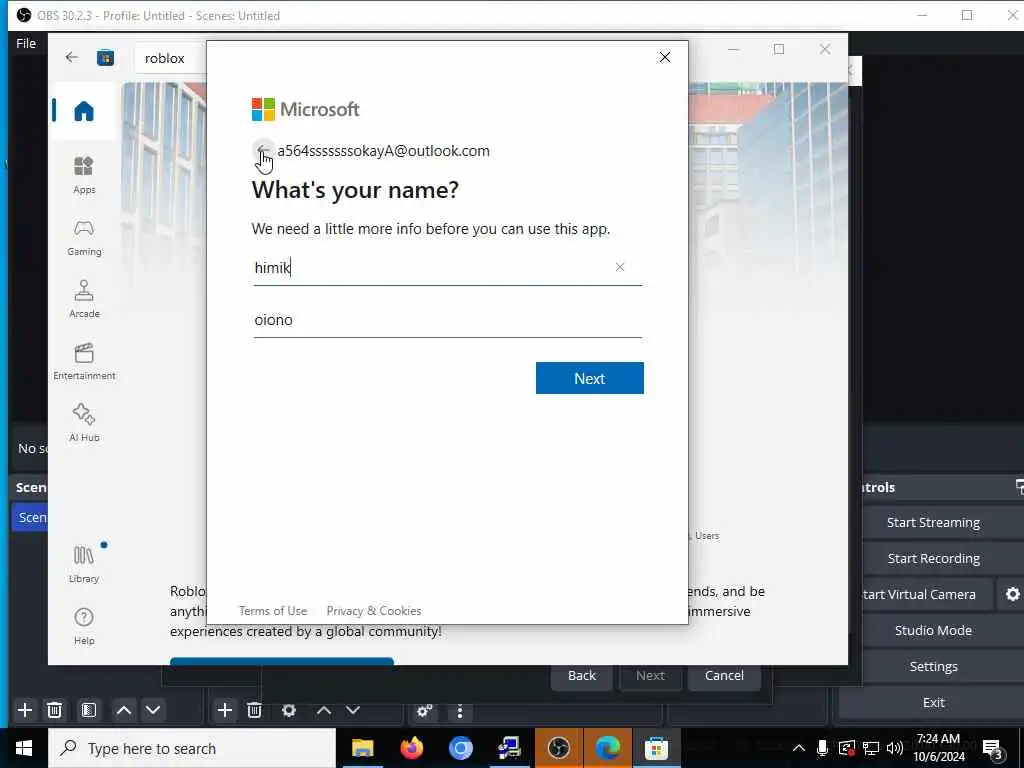1024x768 pixels.
Task: Remove selected source with trash icon
Action: coord(255,710)
